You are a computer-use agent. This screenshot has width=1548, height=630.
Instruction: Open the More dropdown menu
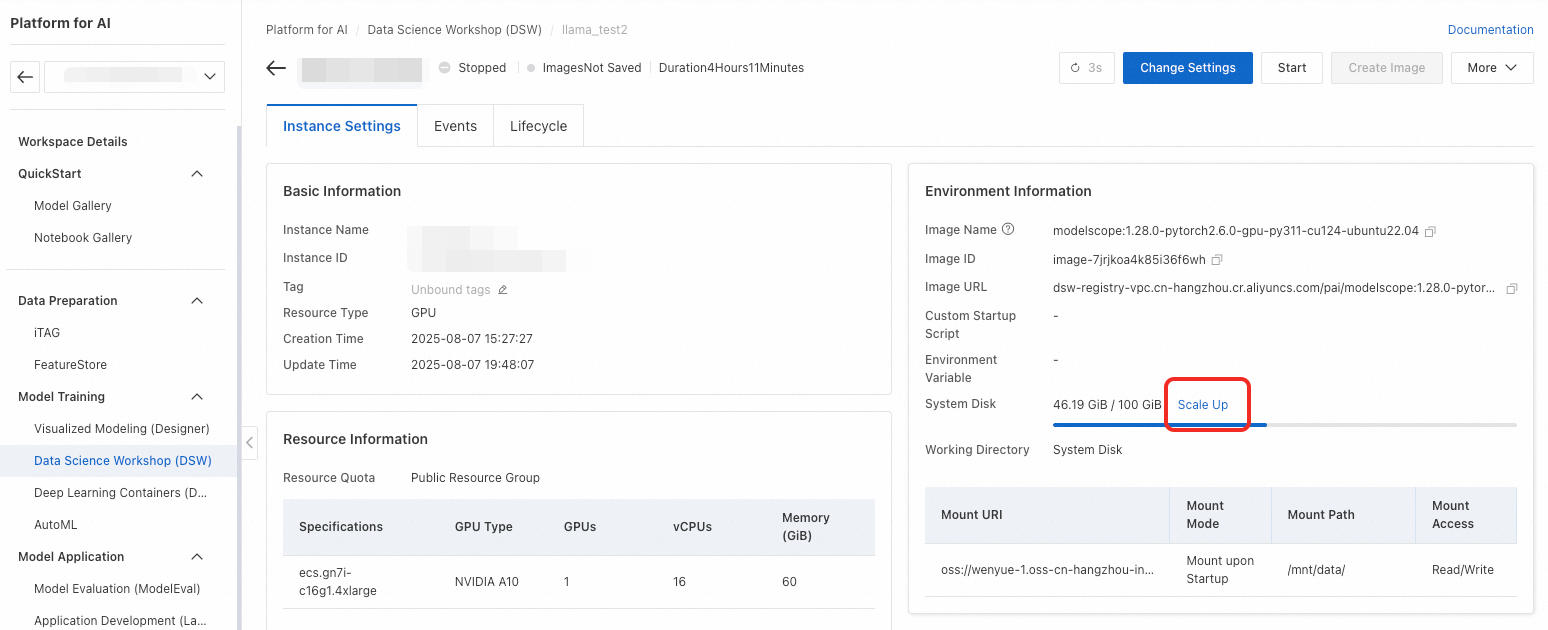[1491, 68]
